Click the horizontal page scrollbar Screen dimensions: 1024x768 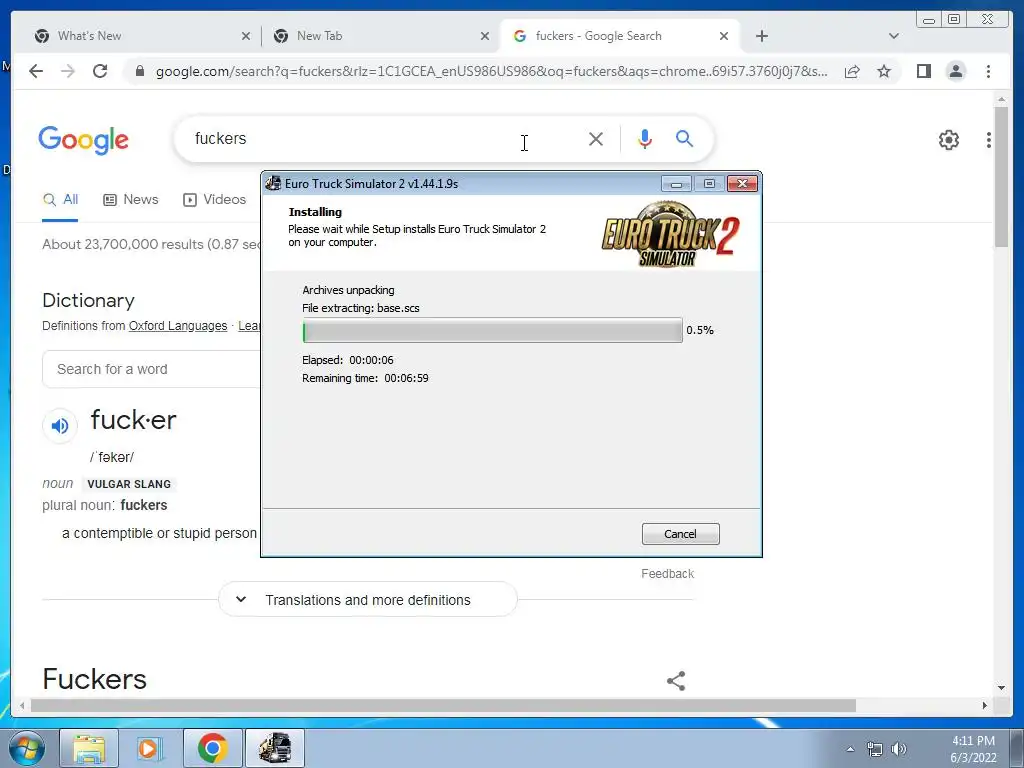click(443, 705)
